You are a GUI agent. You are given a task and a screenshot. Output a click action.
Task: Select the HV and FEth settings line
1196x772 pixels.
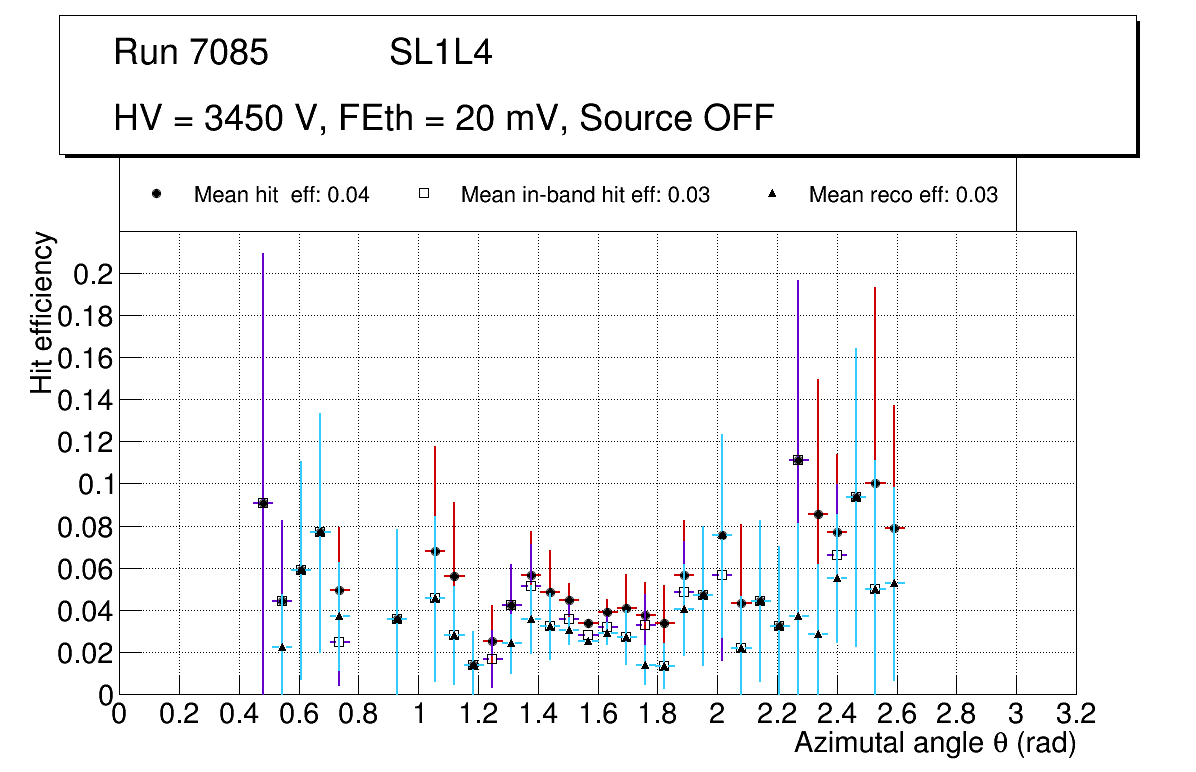tap(444, 118)
